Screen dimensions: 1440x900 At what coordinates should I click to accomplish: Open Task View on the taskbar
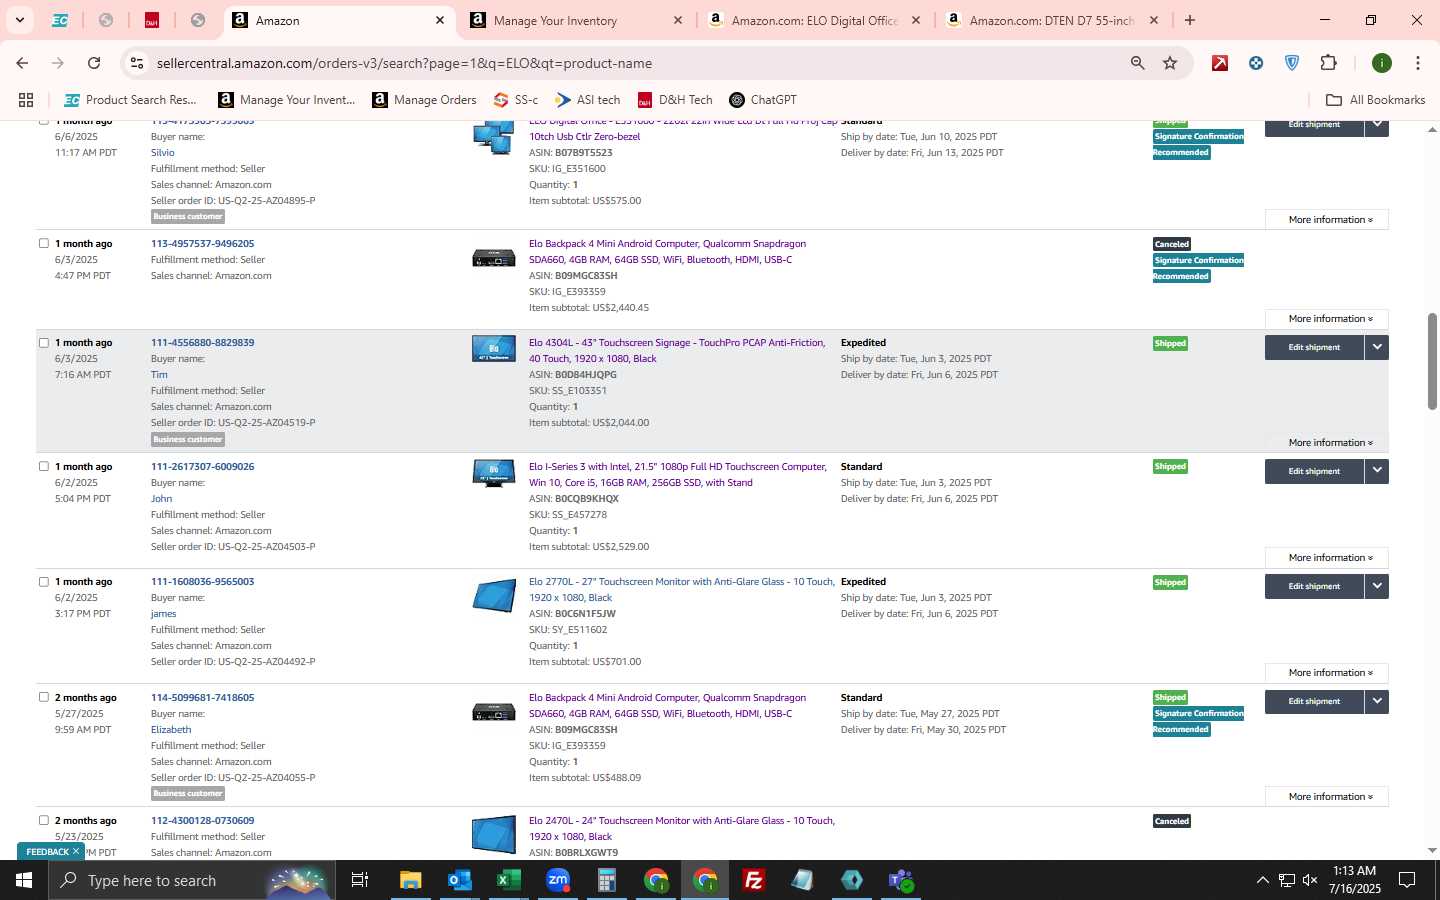tap(360, 880)
